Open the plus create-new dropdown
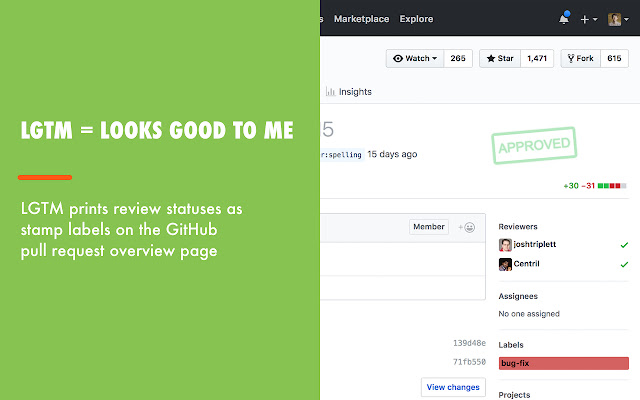The image size is (640, 400). (x=589, y=19)
